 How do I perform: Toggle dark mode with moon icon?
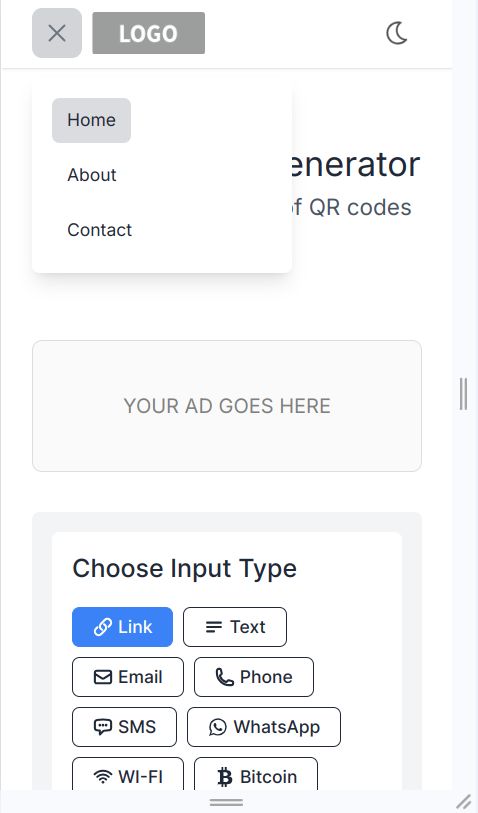pyautogui.click(x=397, y=33)
